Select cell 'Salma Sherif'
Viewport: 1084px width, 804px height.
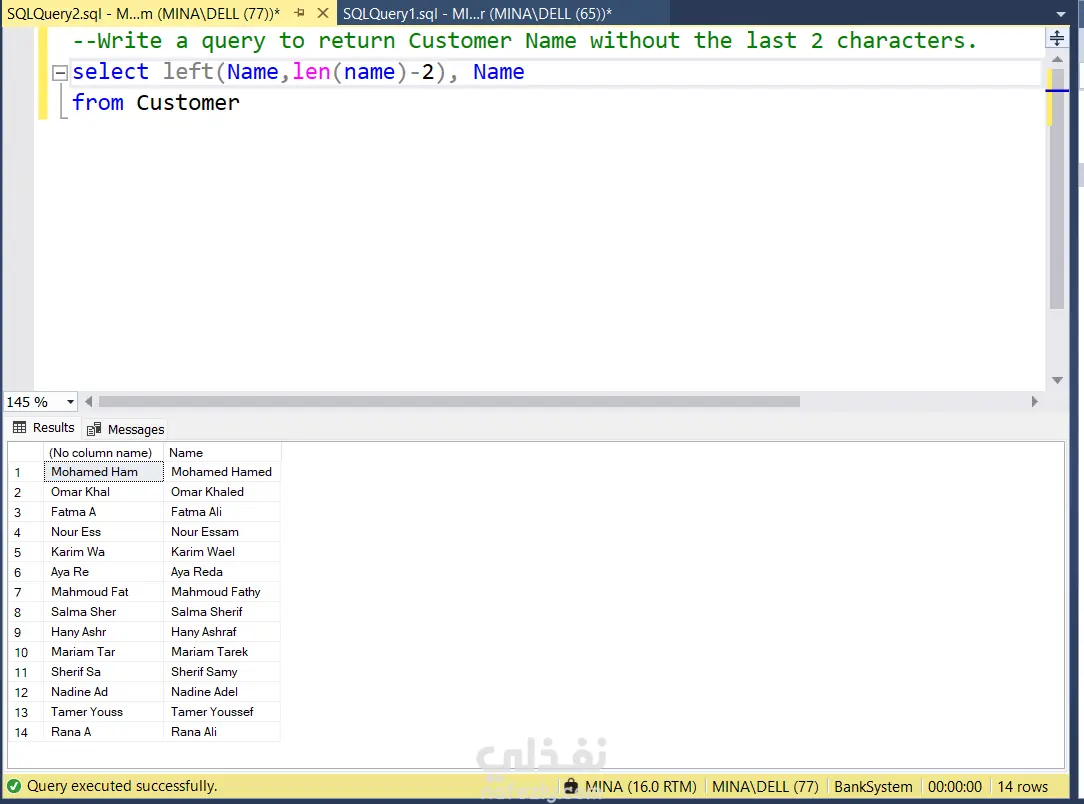[222, 613]
